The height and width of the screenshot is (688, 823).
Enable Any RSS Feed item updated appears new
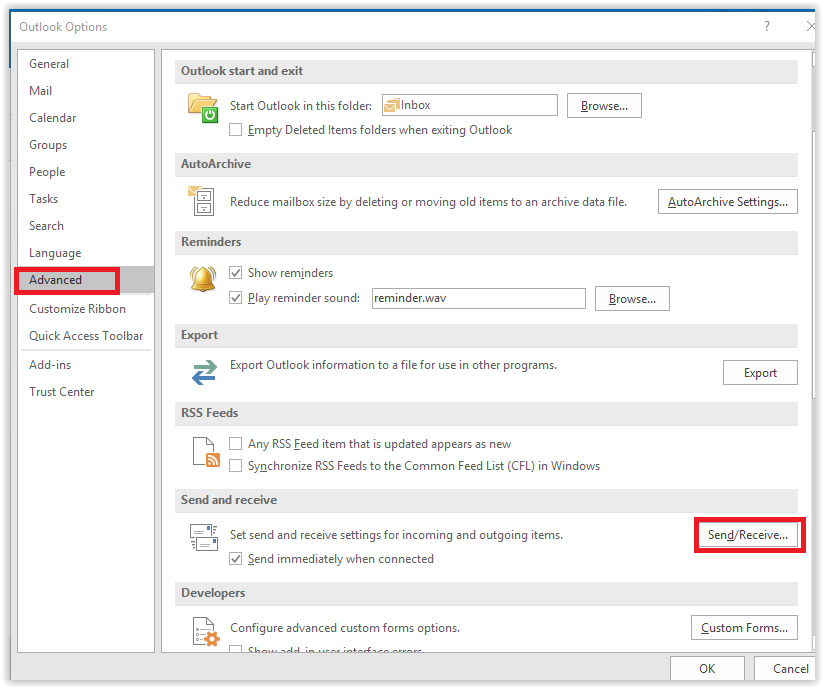[x=236, y=444]
